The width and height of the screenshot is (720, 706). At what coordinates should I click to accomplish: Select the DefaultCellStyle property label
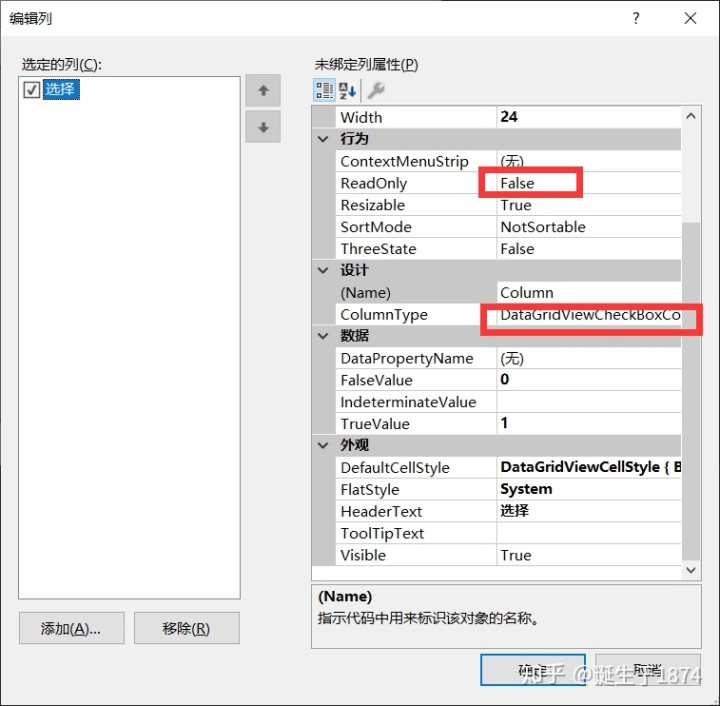[x=395, y=467]
